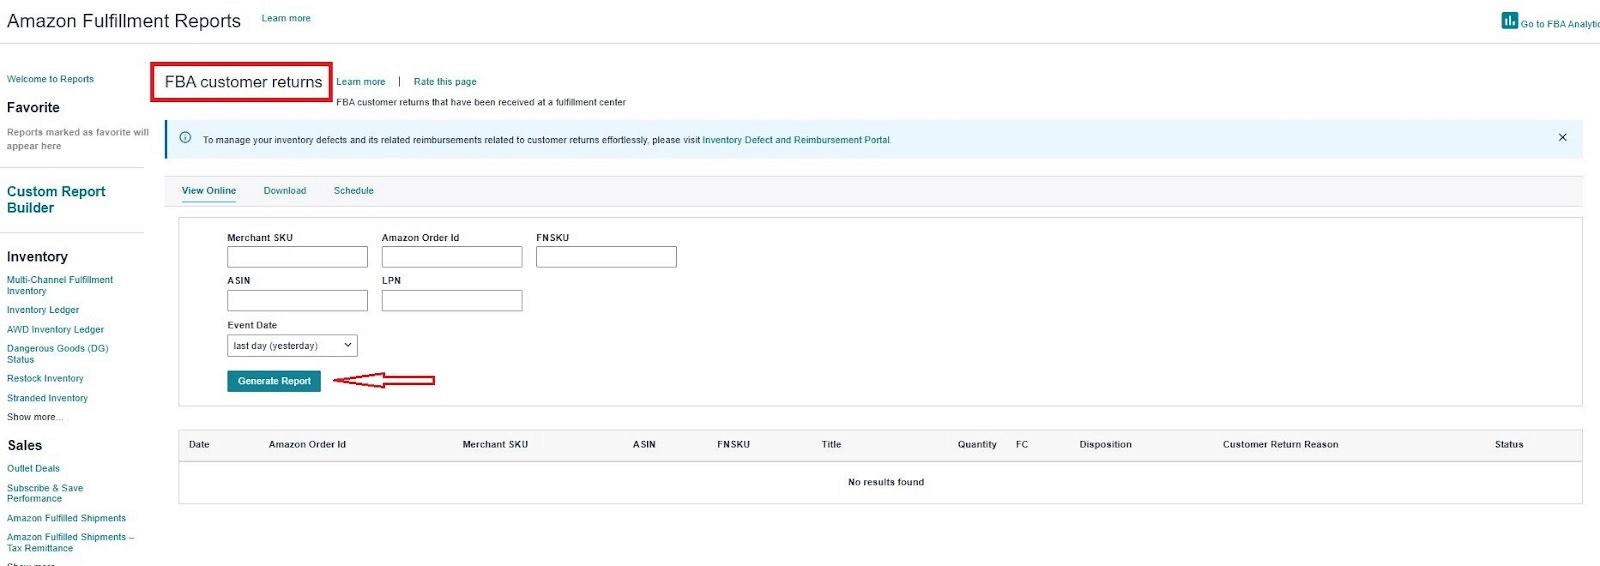The width and height of the screenshot is (1600, 566).
Task: Open Subscribe & Save Performance report
Action: pyautogui.click(x=45, y=493)
